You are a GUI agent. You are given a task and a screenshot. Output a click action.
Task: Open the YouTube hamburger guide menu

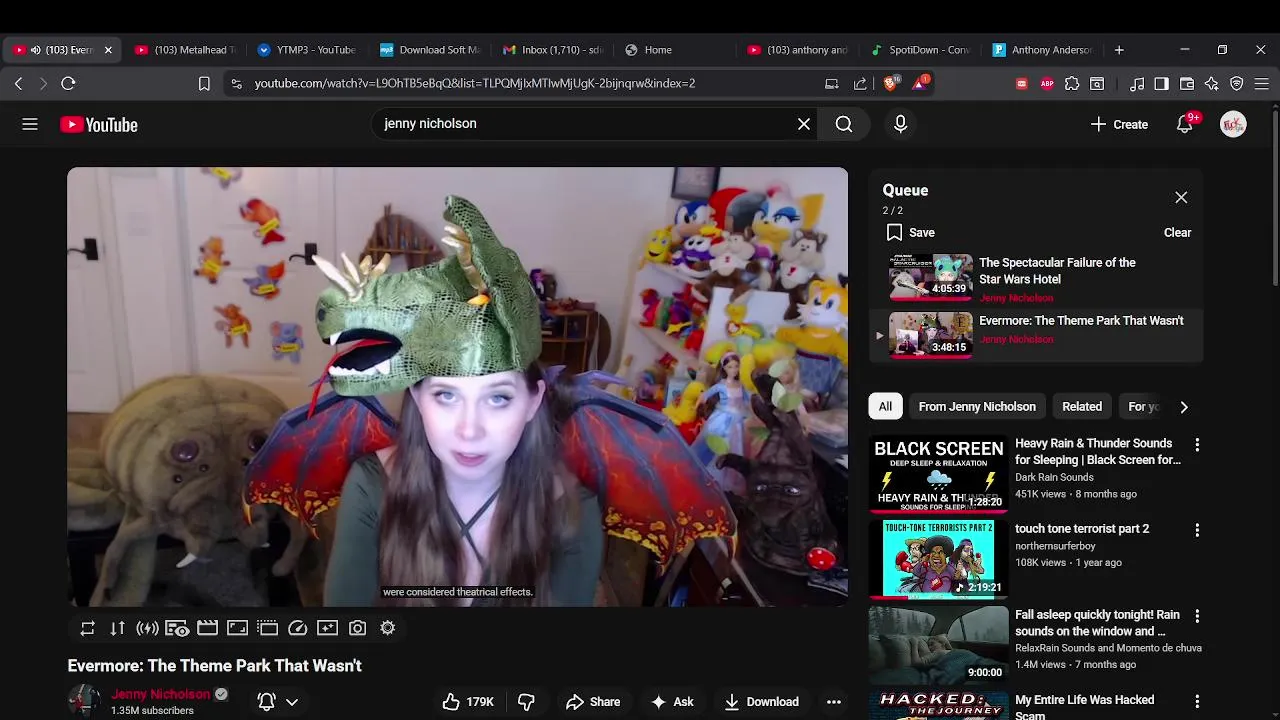pyautogui.click(x=30, y=124)
